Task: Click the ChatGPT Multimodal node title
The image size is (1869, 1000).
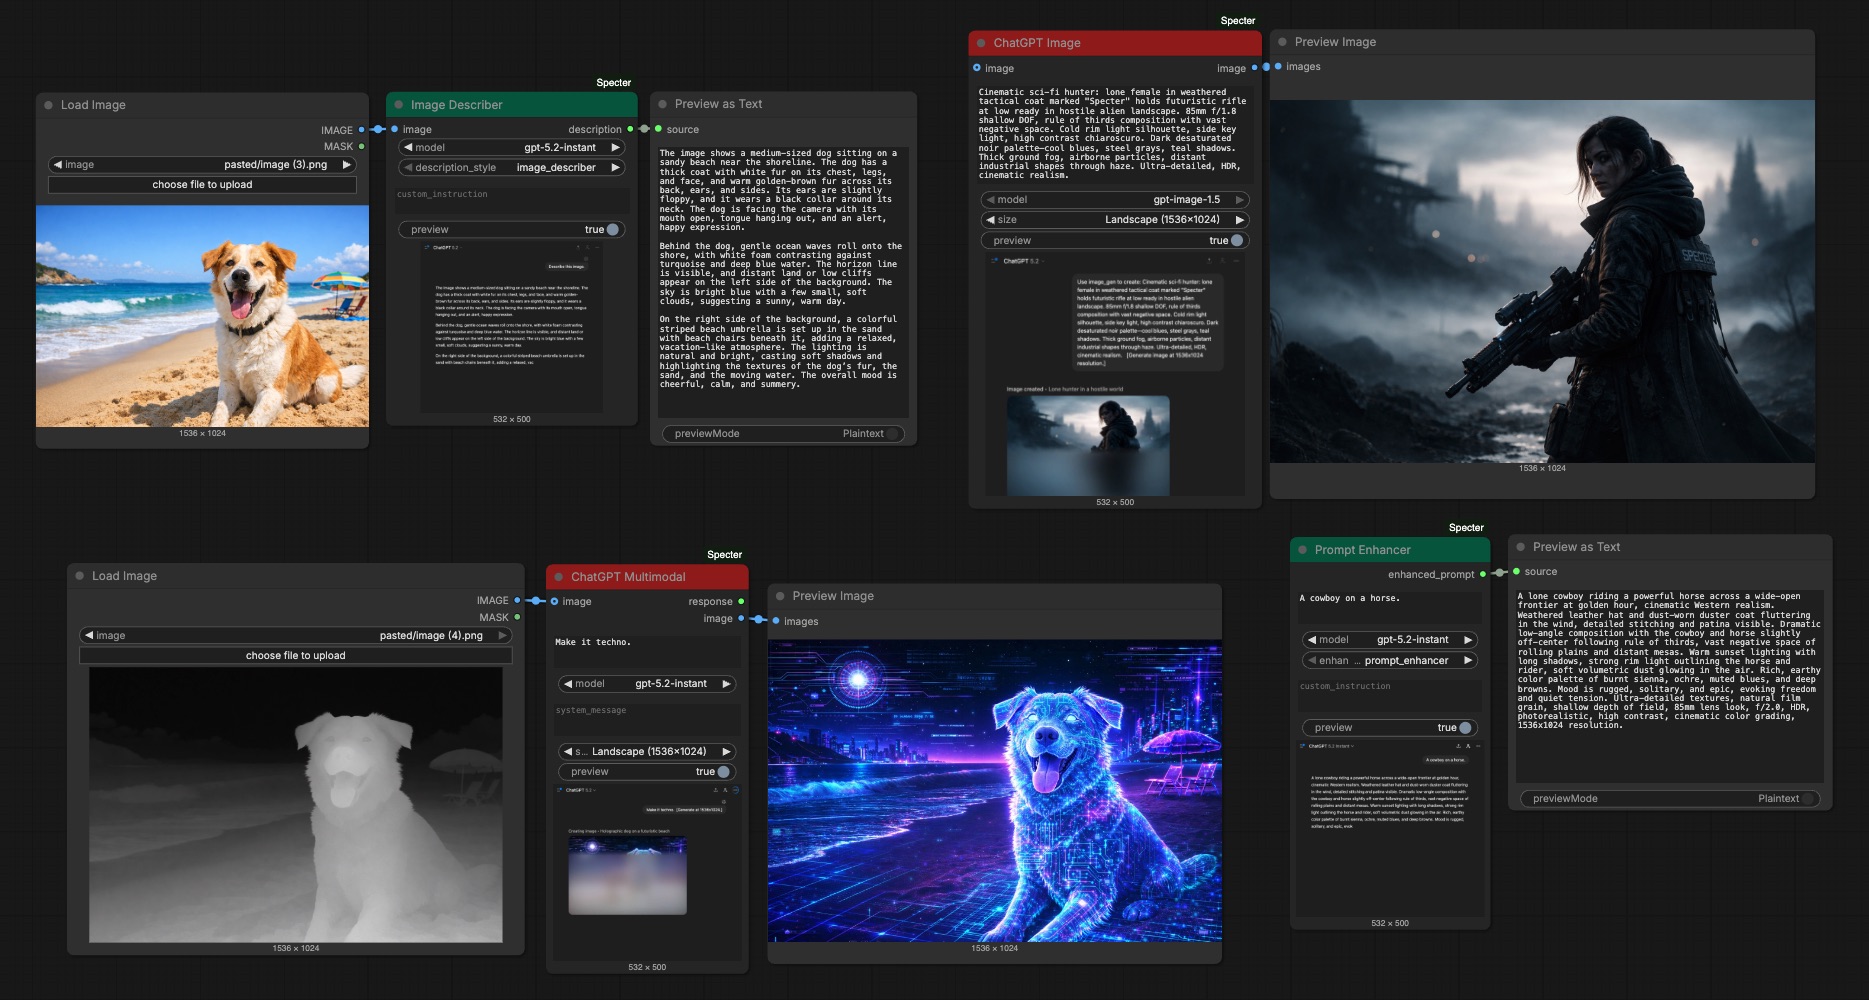Action: [x=628, y=577]
